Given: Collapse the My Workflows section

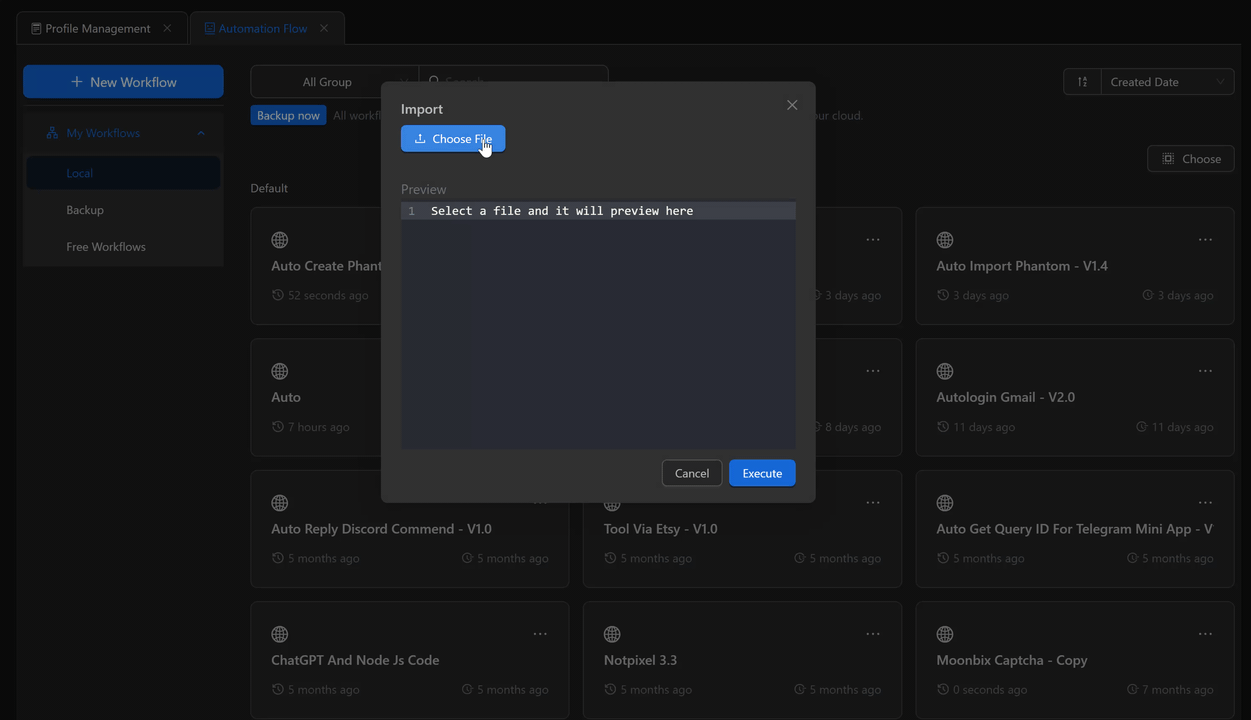Looking at the screenshot, I should pyautogui.click(x=201, y=133).
